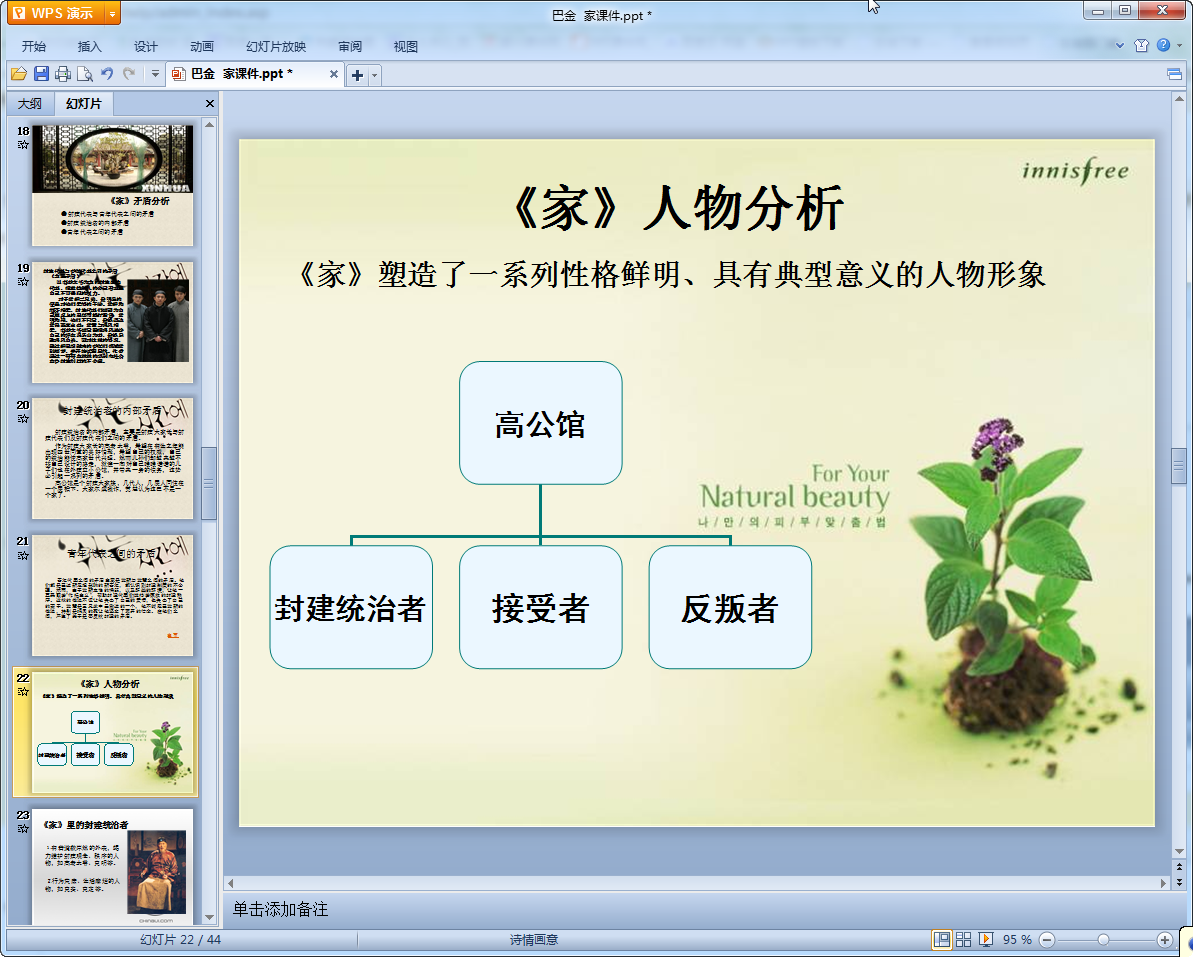Click animation star icon under slide 18 number
Screen dimensions: 1193x957
click(23, 145)
